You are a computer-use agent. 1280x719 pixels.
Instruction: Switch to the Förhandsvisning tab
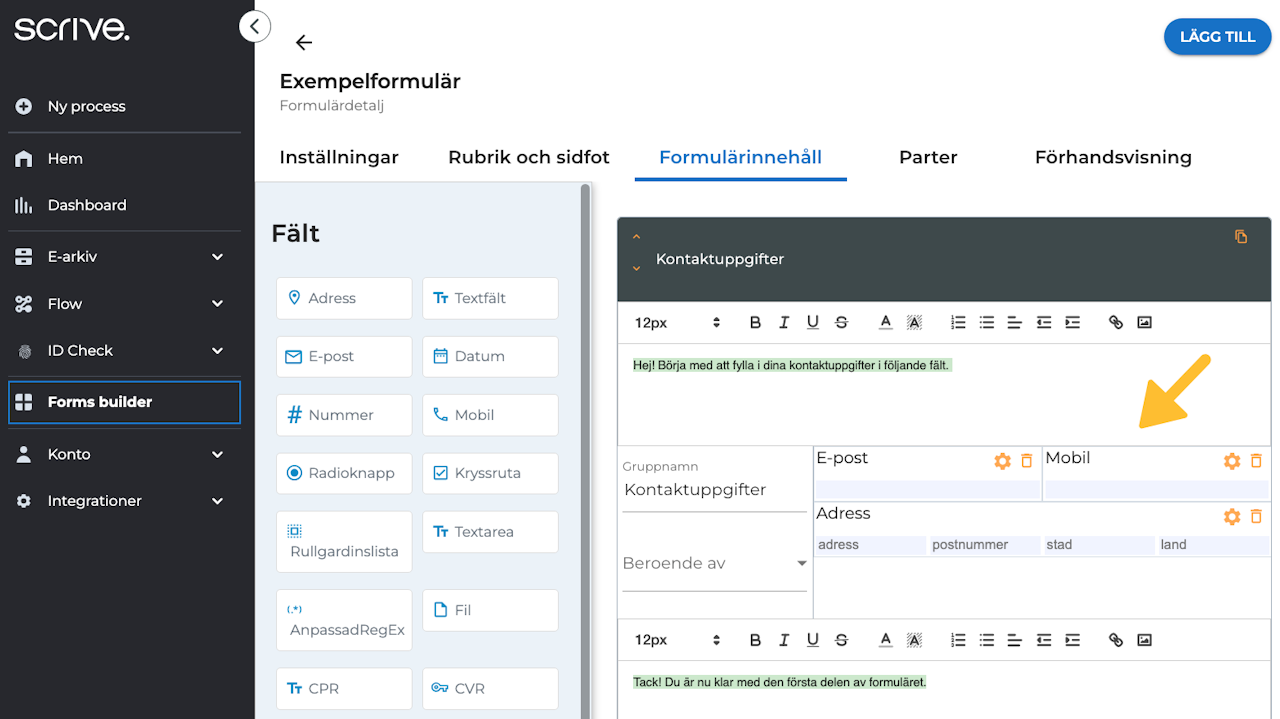(x=1113, y=157)
